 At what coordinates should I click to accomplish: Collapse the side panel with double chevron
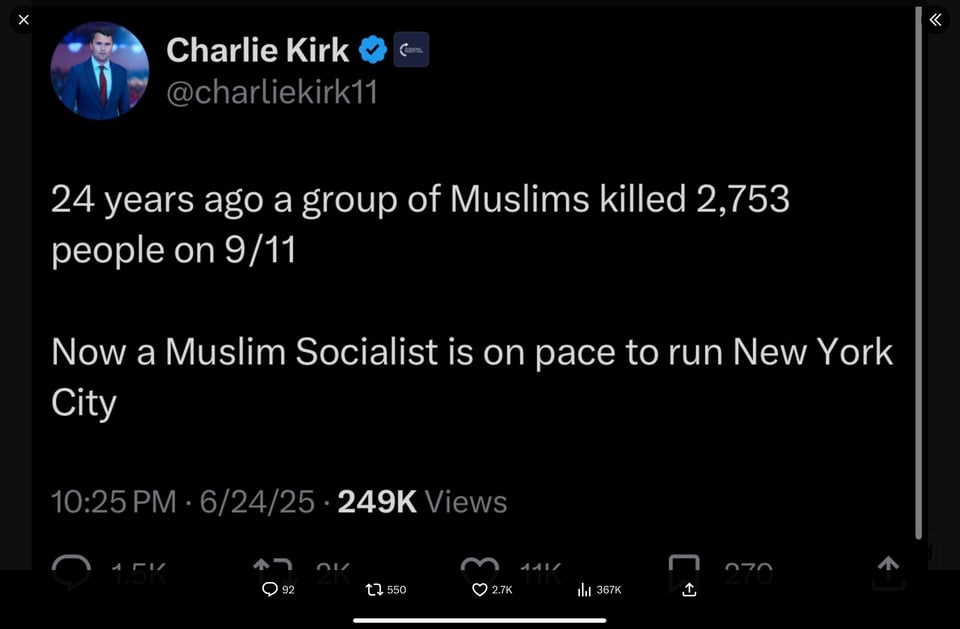click(935, 20)
